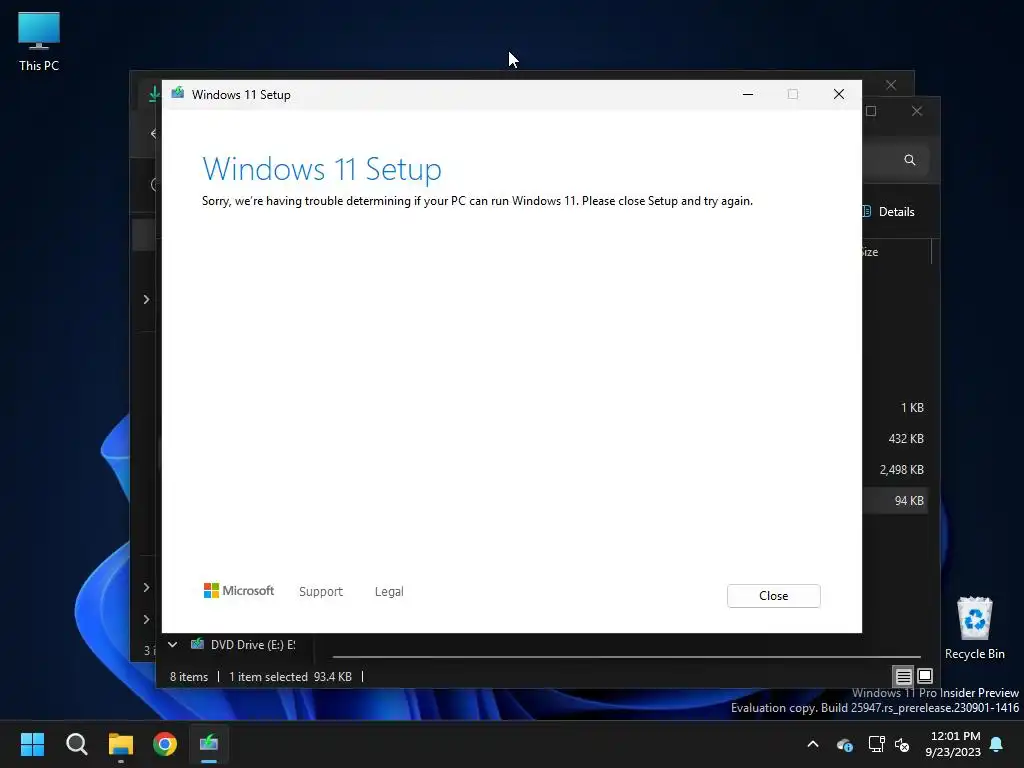Open the notification bell icon
The height and width of the screenshot is (768, 1024).
click(997, 744)
